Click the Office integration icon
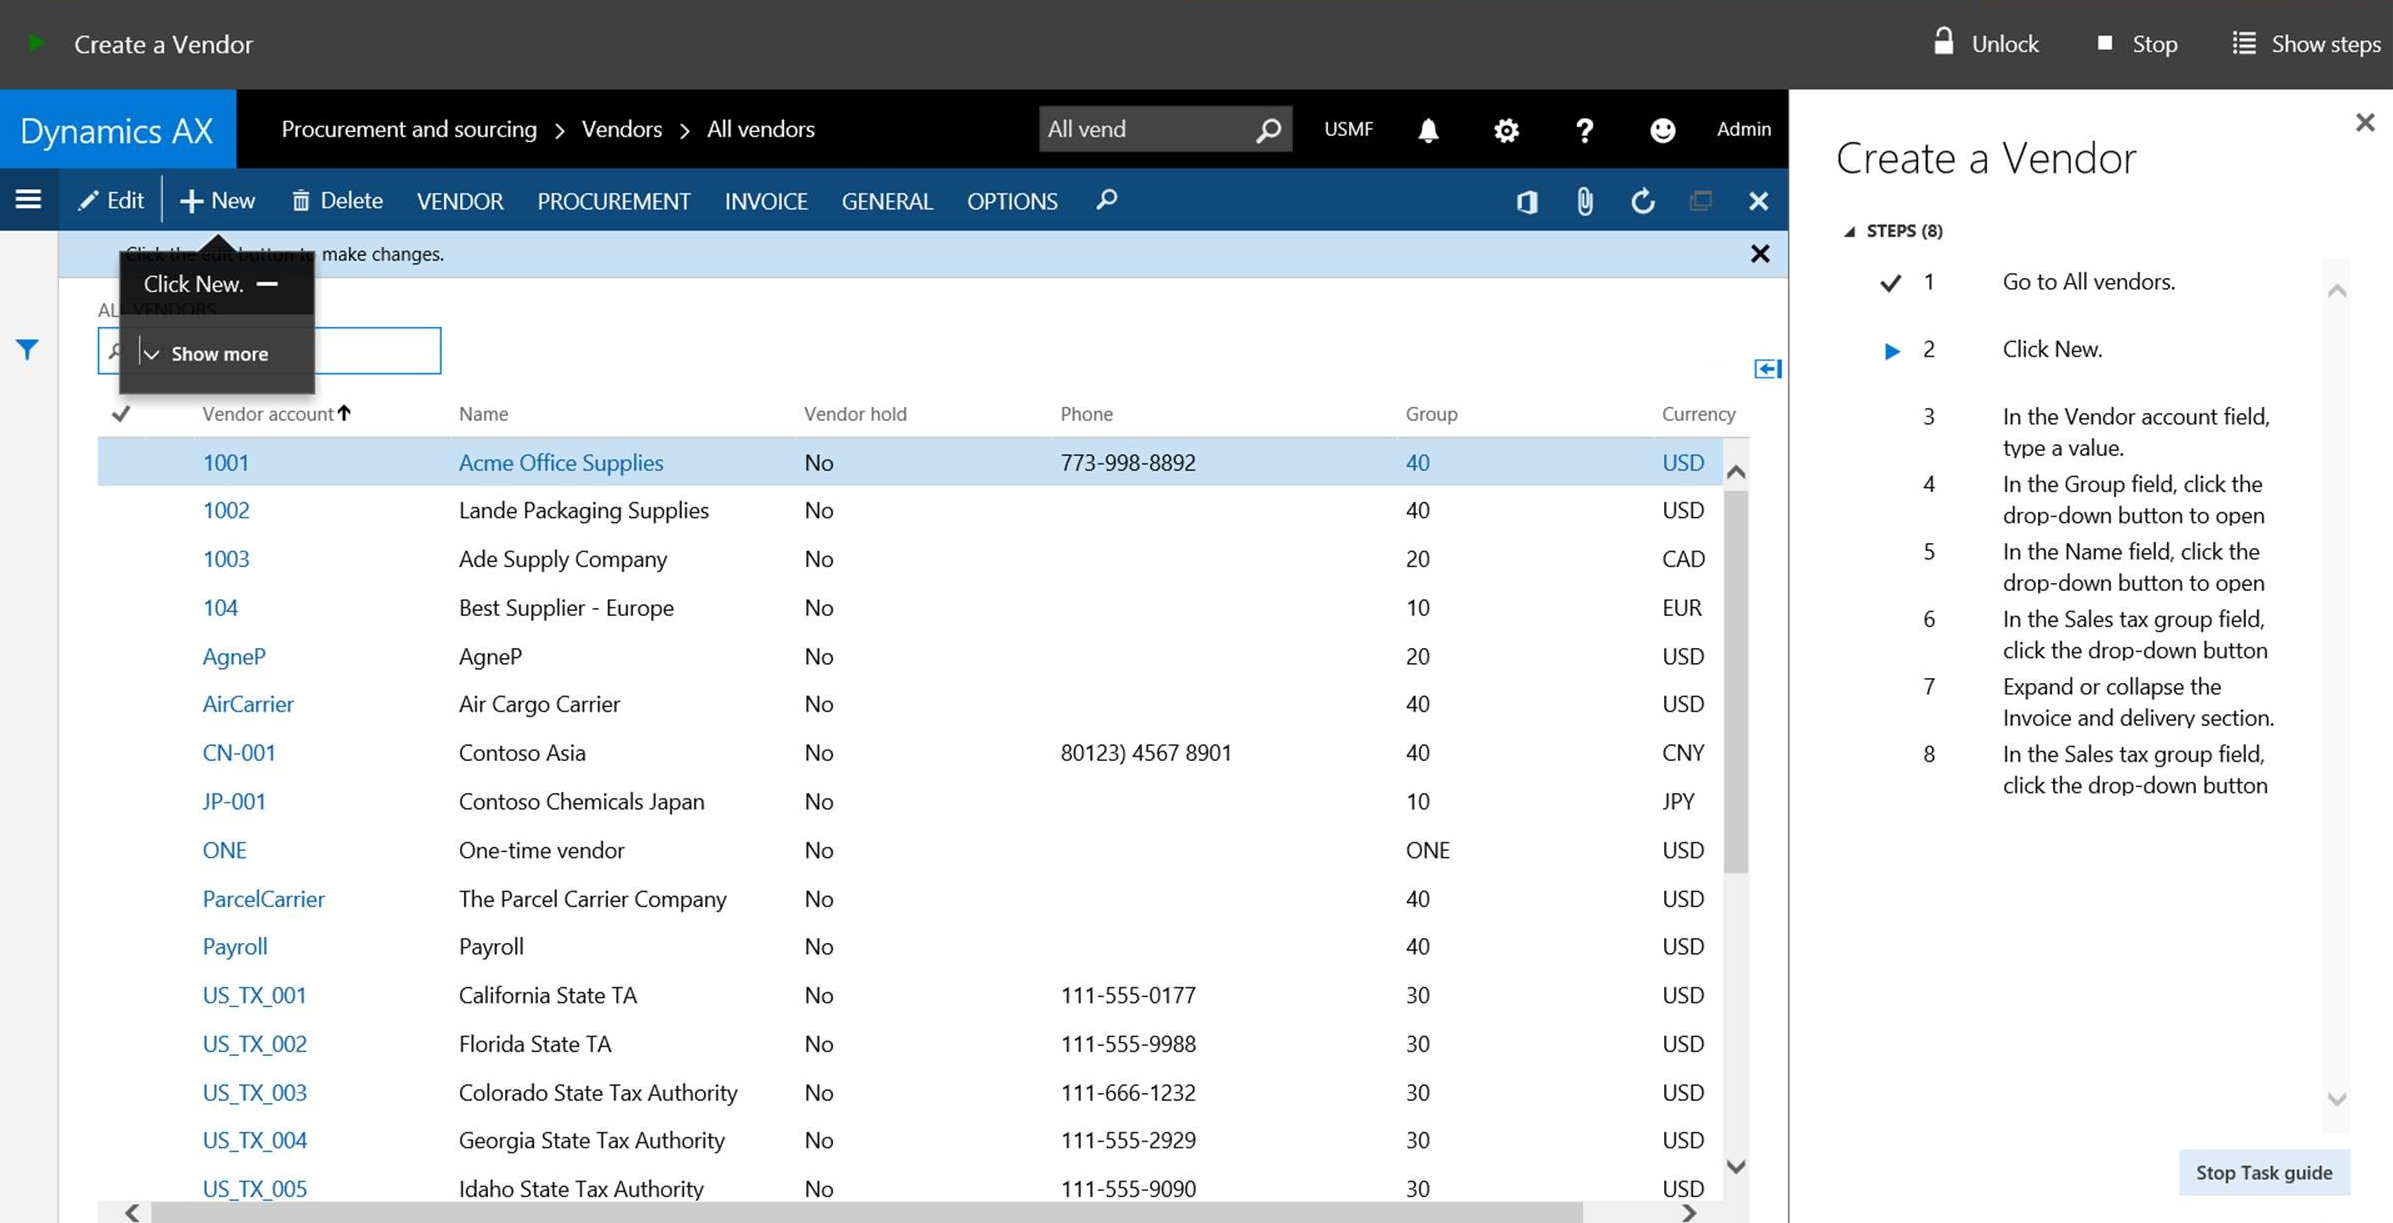Viewport: 2393px width, 1223px height. (1526, 202)
